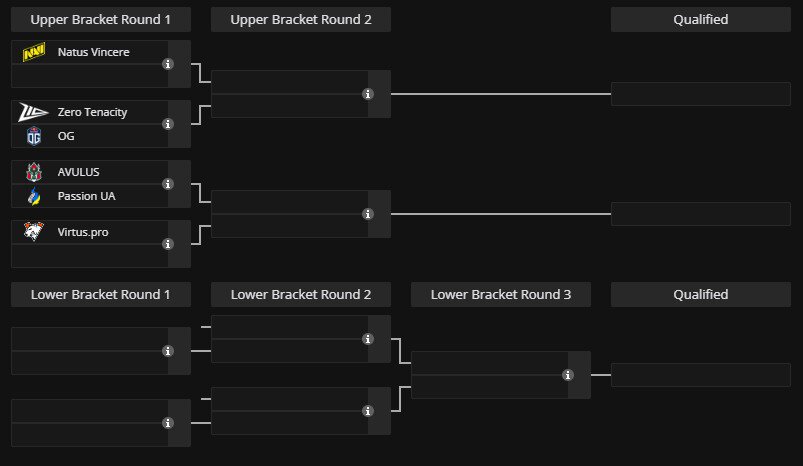Click the Passion UA team name

point(86,196)
